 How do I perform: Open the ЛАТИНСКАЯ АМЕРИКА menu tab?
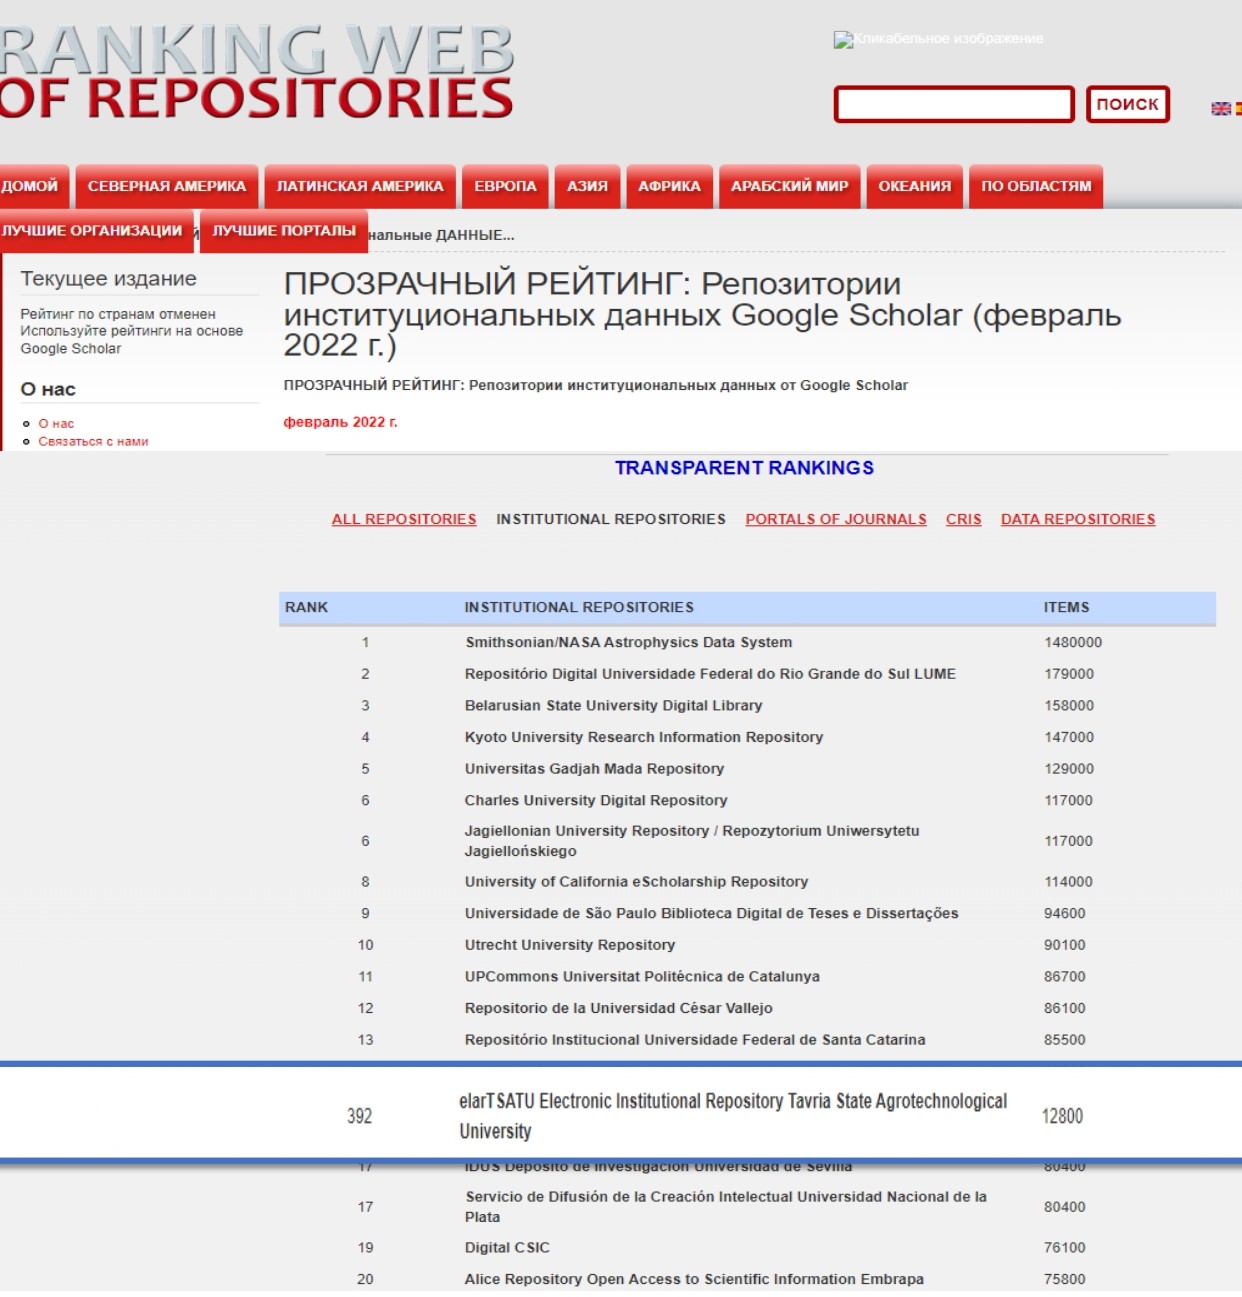click(x=360, y=186)
